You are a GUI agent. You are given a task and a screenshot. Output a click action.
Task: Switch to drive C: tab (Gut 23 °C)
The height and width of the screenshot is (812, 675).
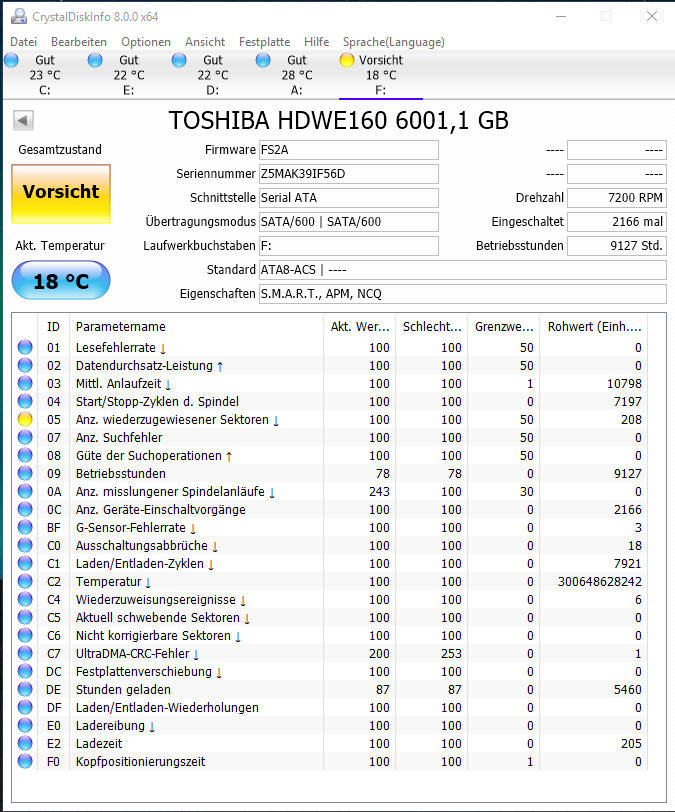coord(45,75)
